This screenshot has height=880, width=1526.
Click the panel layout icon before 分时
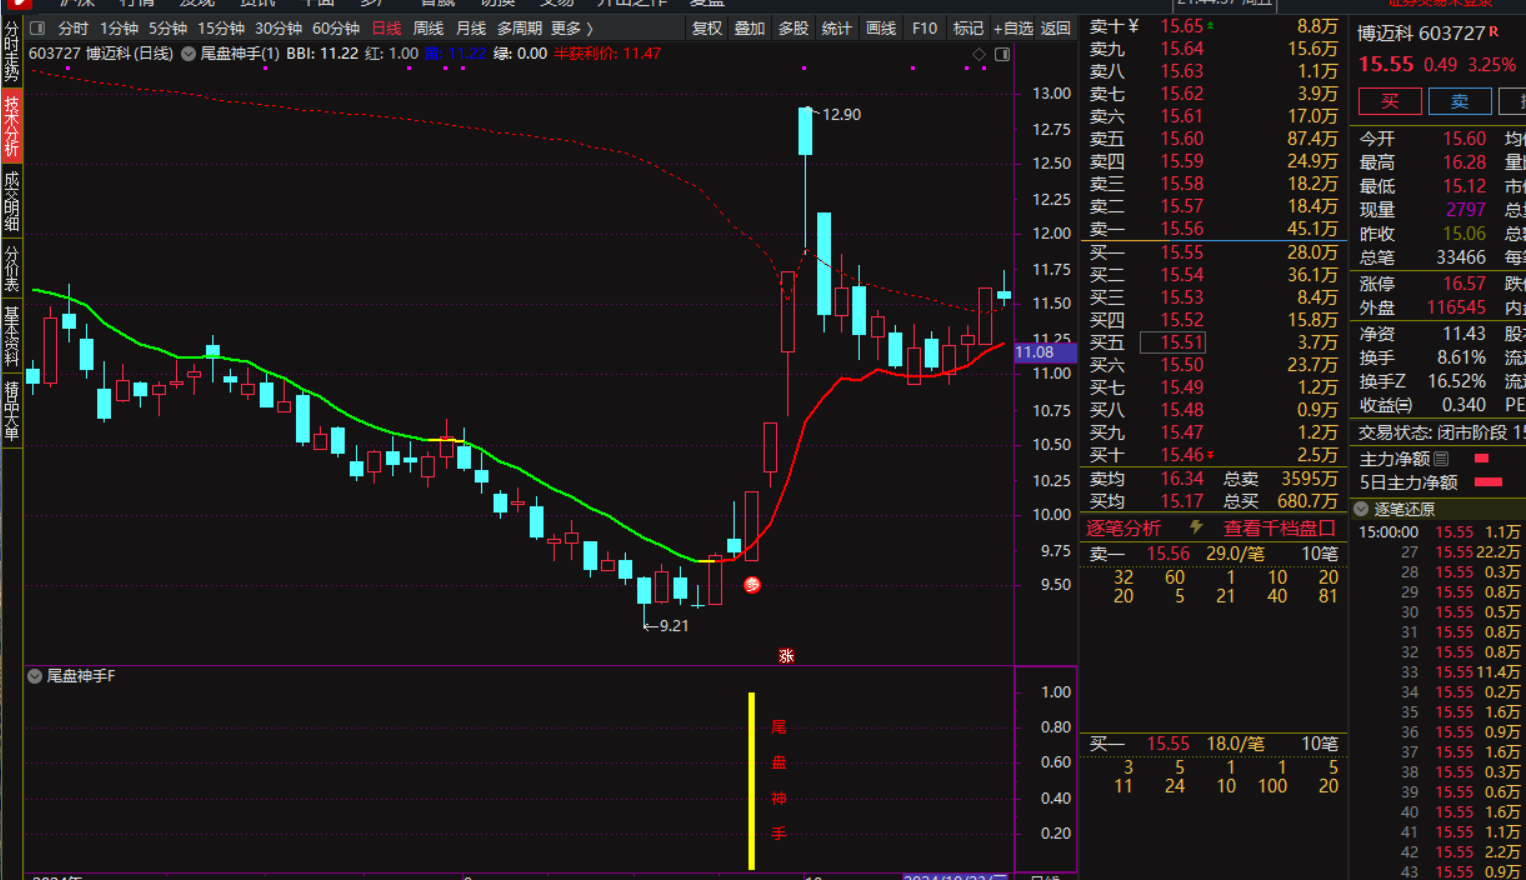(37, 28)
